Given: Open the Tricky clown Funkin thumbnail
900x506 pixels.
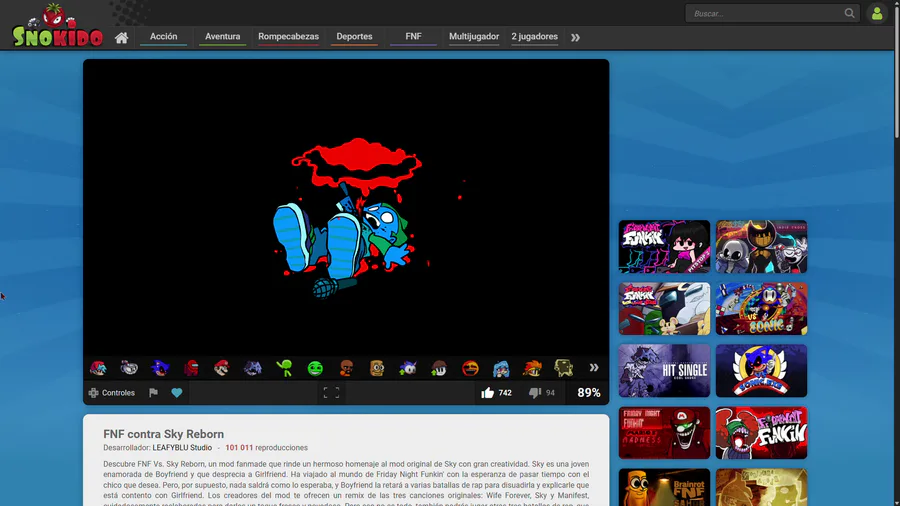Looking at the screenshot, I should point(761,433).
